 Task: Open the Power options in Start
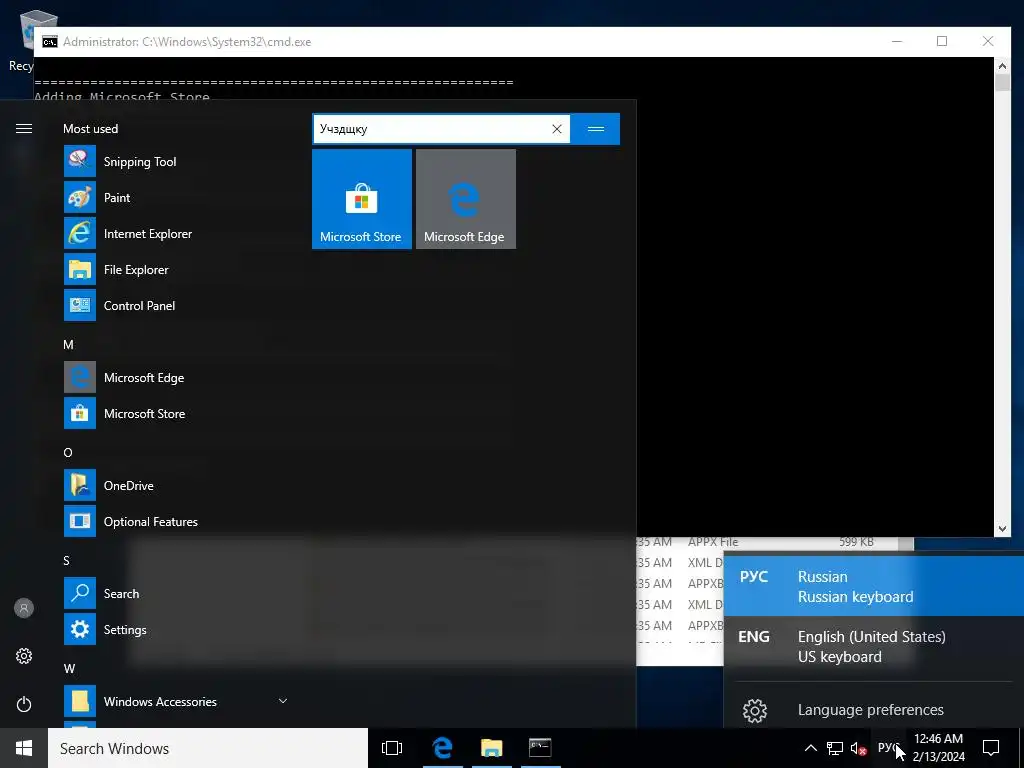click(24, 704)
